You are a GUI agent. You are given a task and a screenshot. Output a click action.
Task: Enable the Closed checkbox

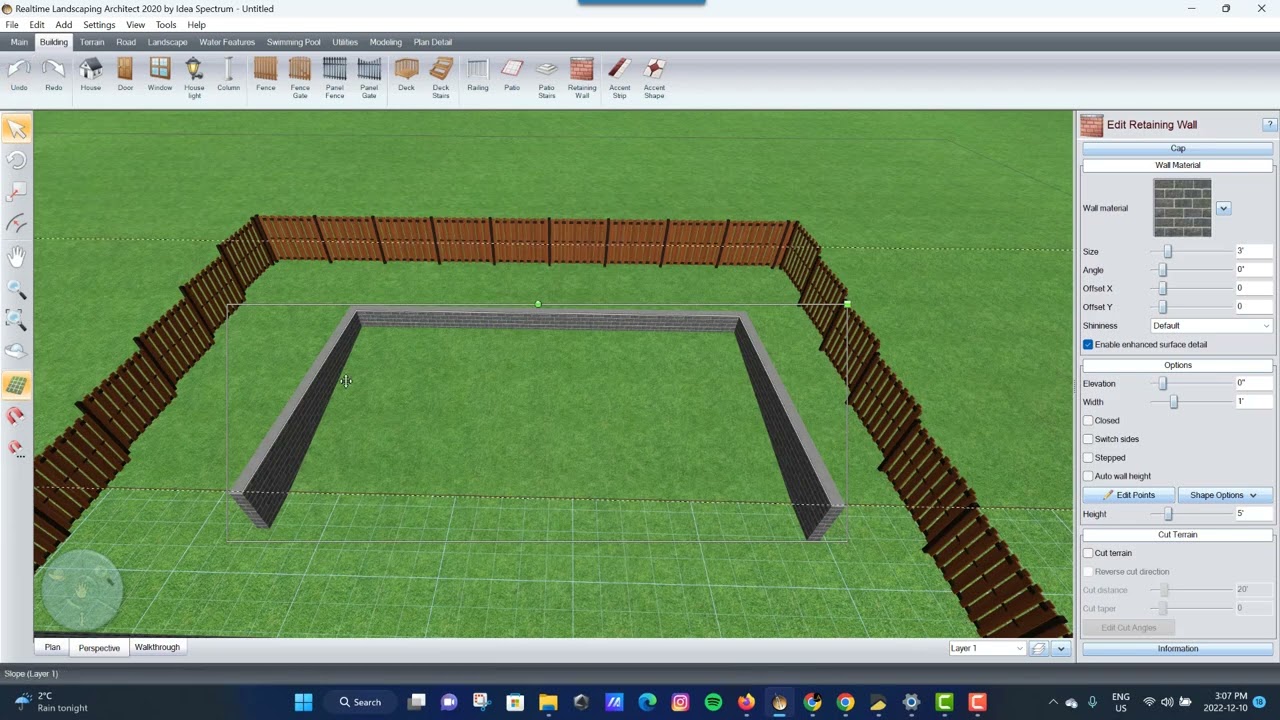[1088, 421]
